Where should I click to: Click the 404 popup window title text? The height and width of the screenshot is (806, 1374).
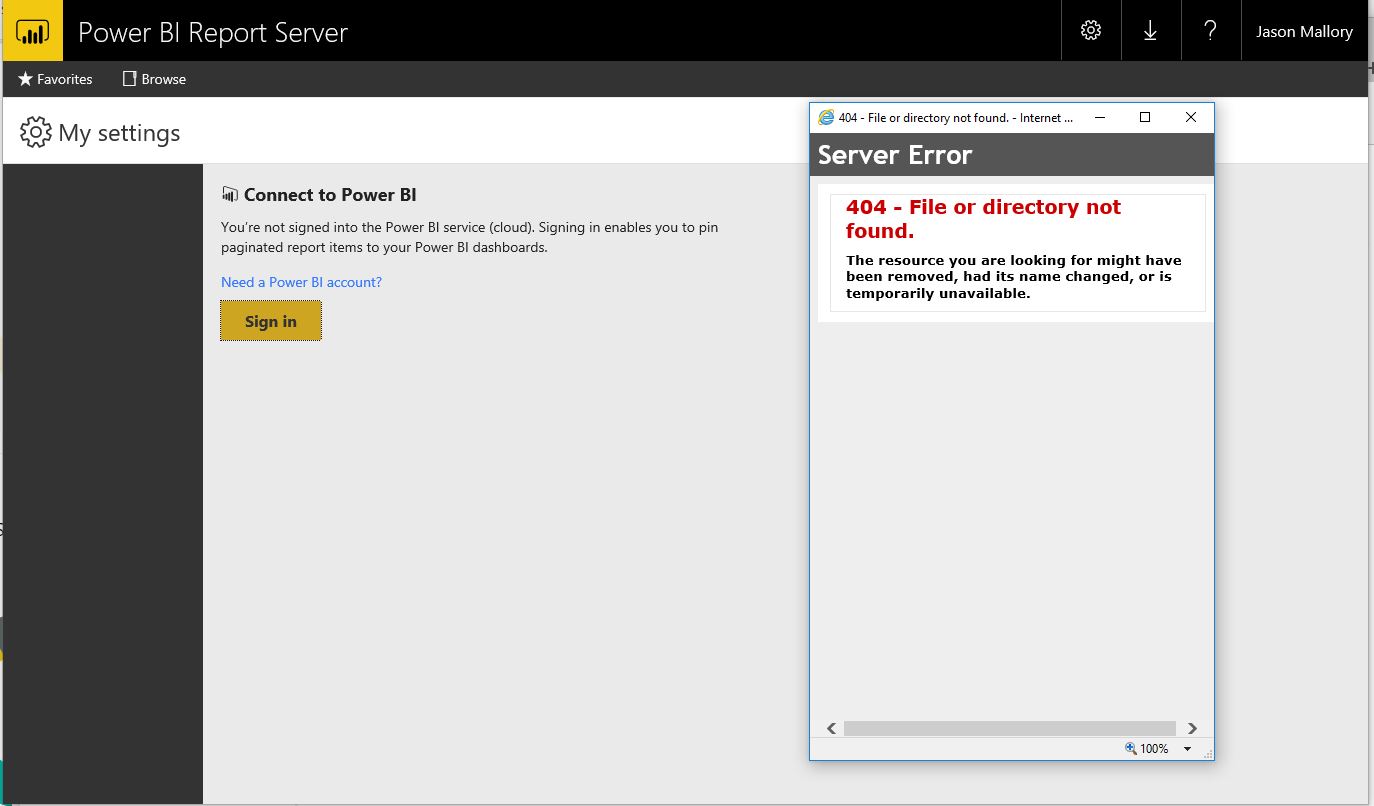click(x=956, y=118)
